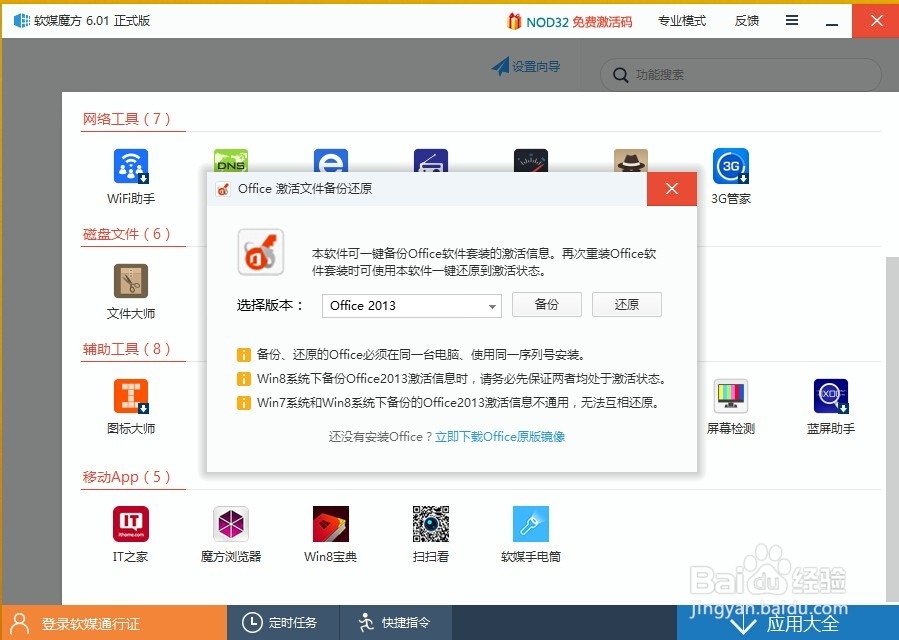Launch the blue browser 'e' network tool
The width and height of the screenshot is (899, 640).
[x=331, y=161]
